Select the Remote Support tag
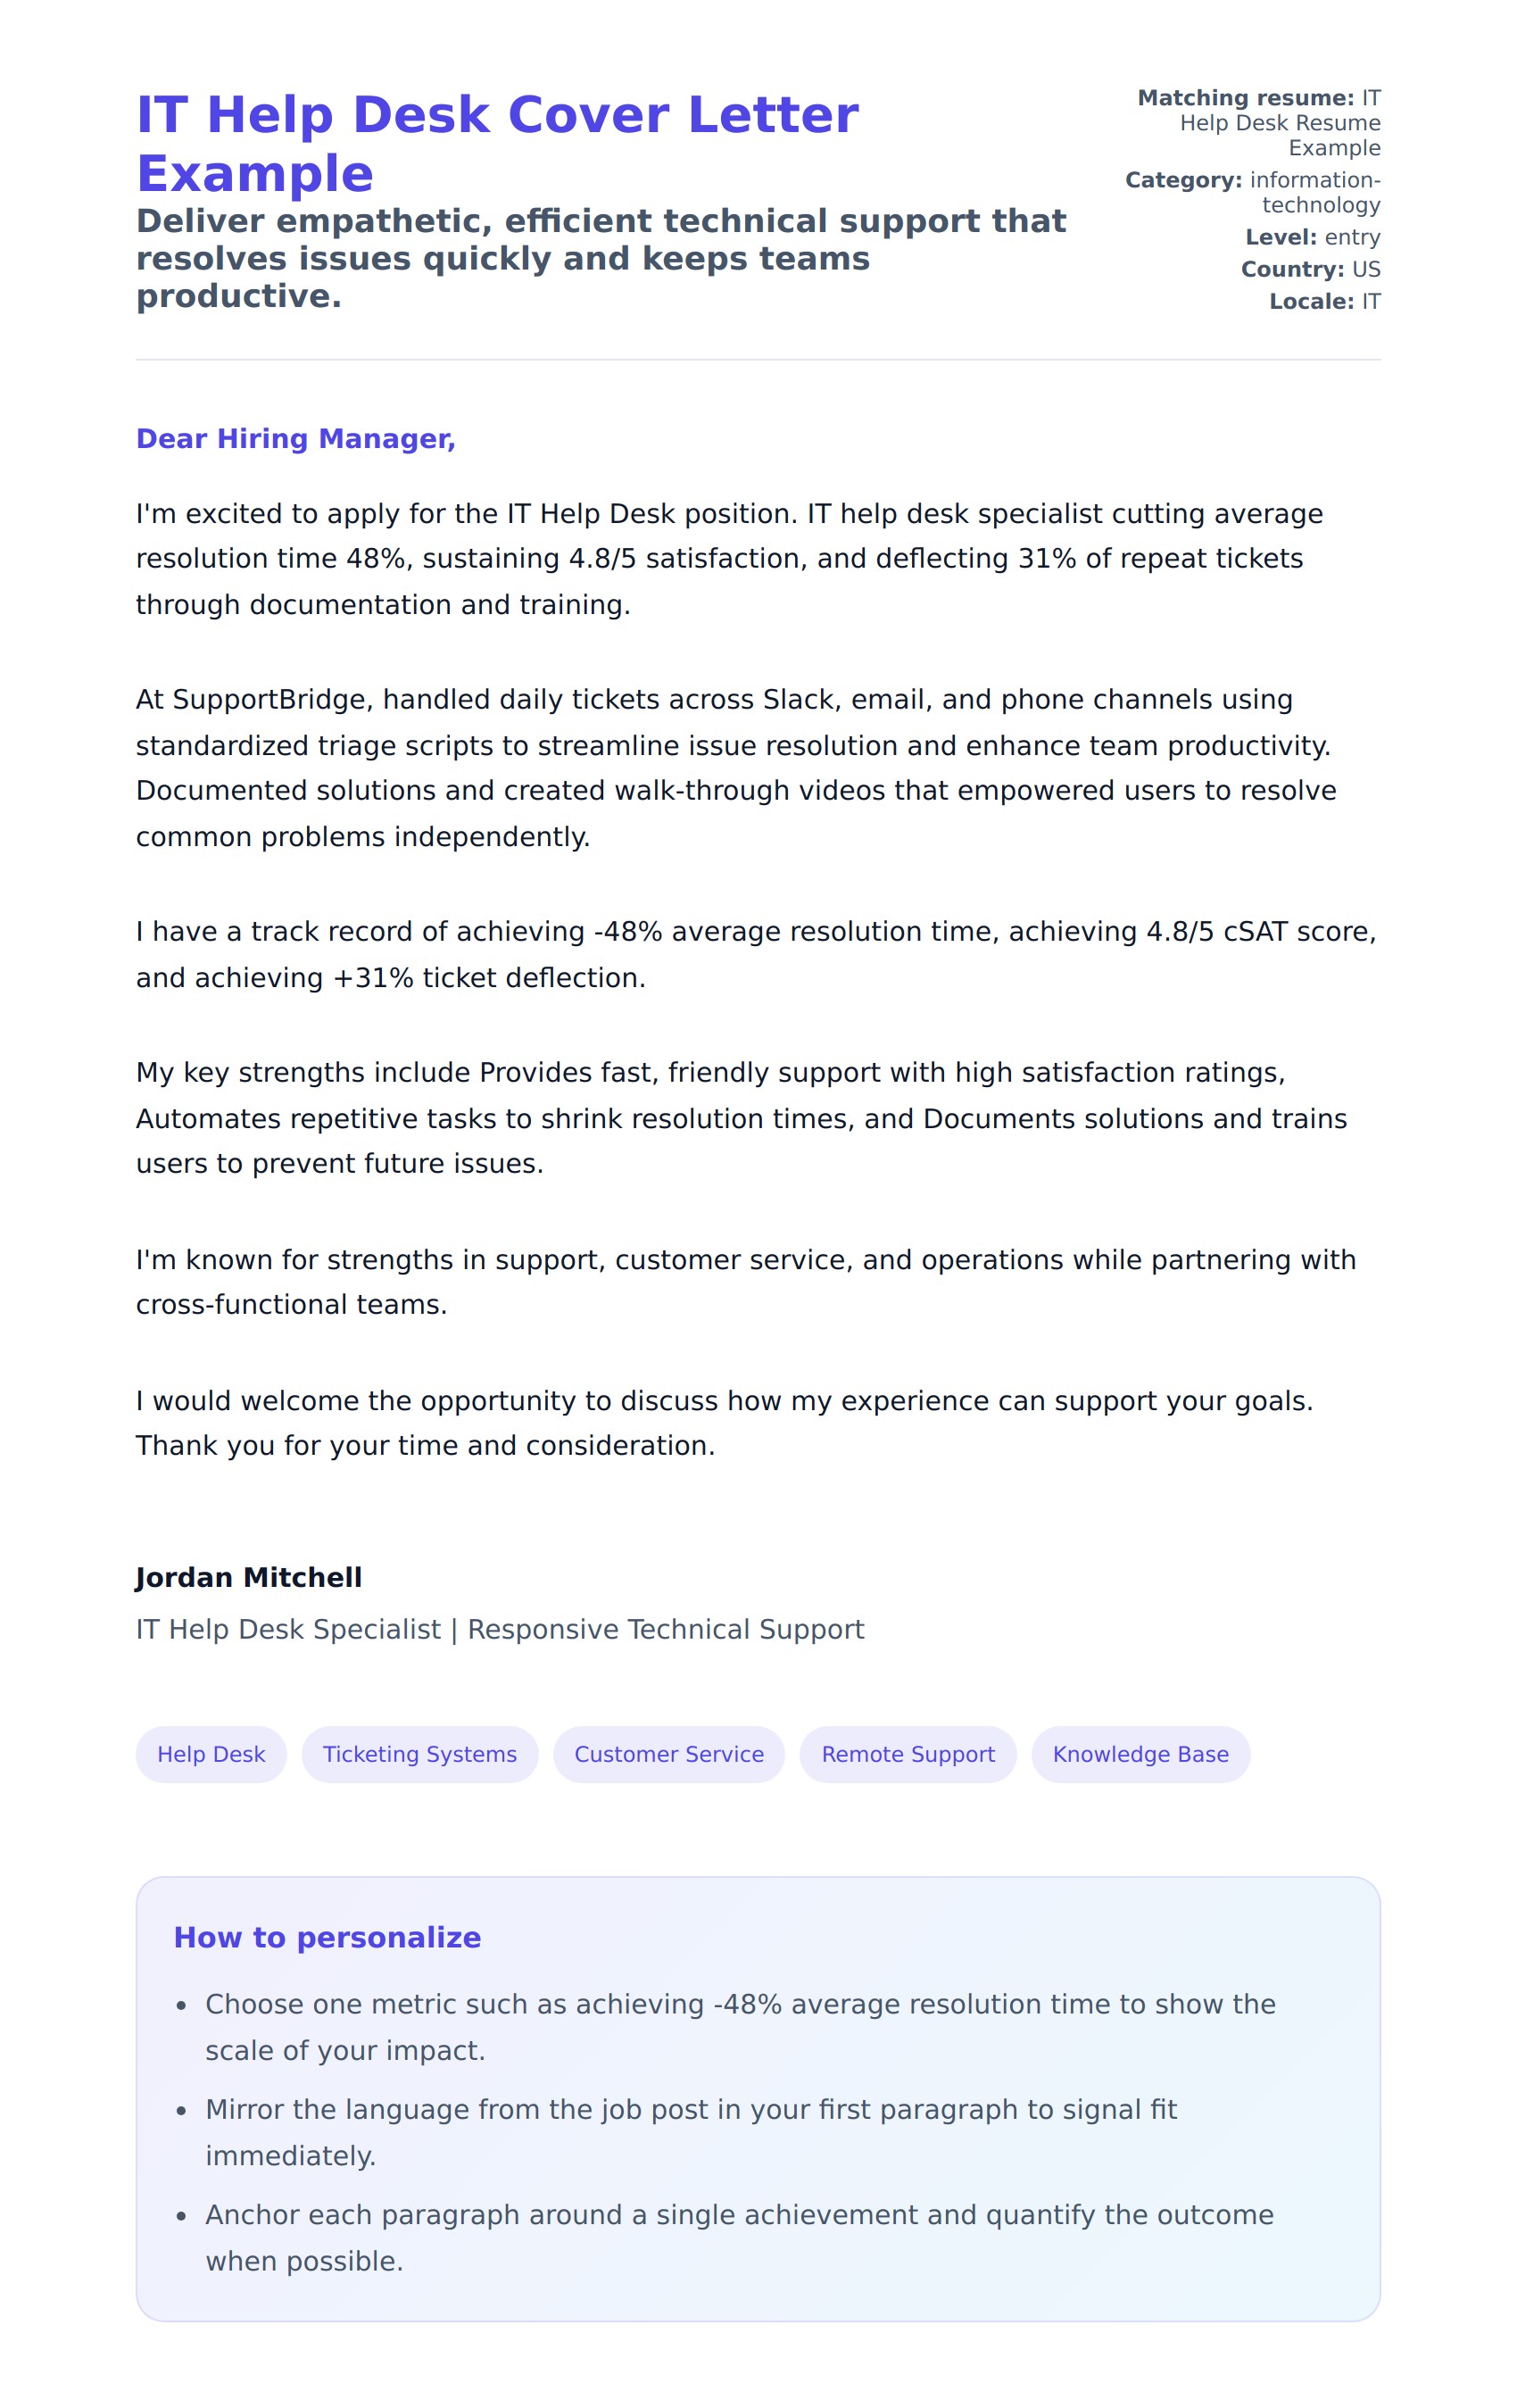The width and height of the screenshot is (1517, 2408). point(907,1754)
